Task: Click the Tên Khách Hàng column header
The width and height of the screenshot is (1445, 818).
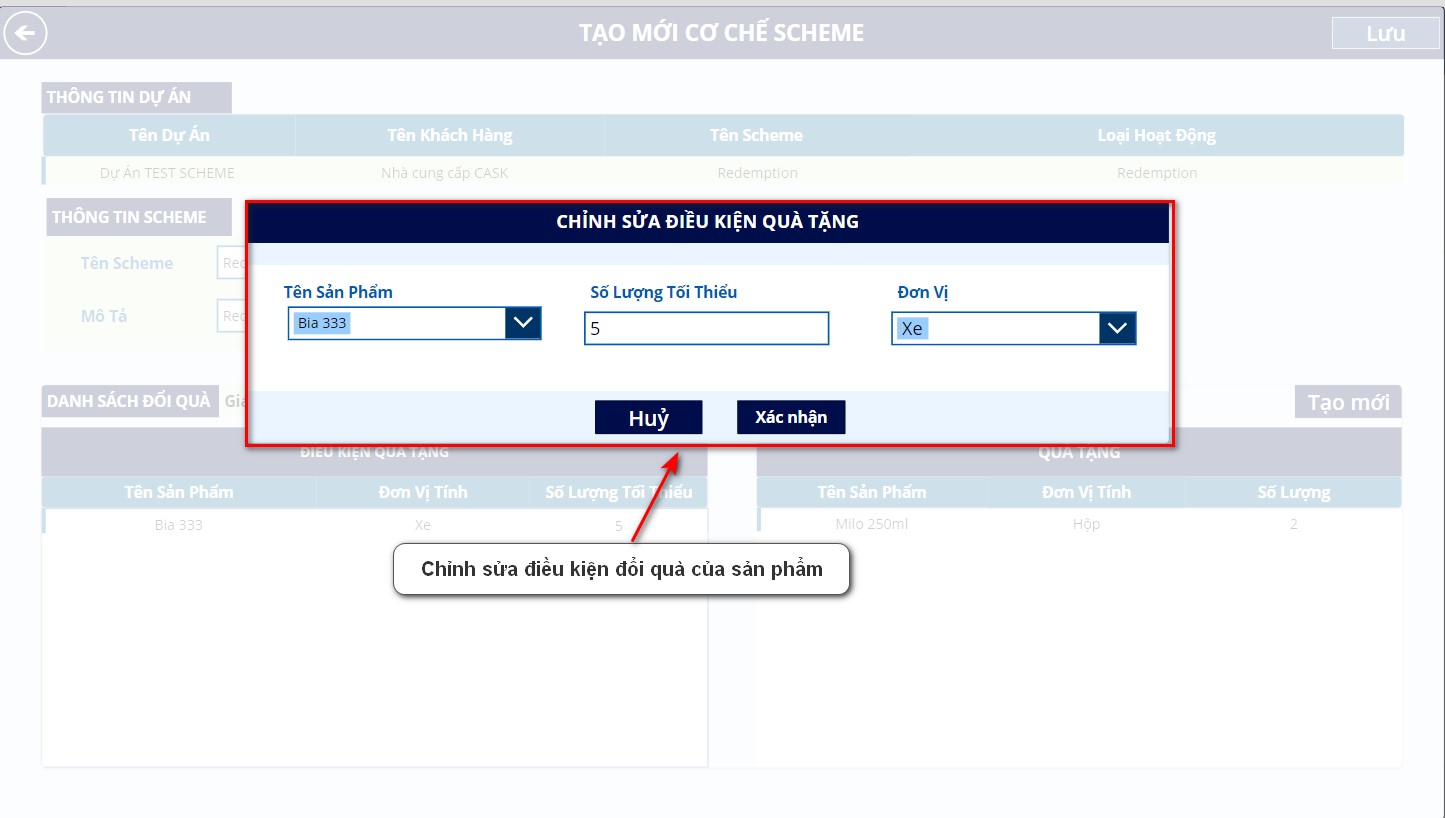Action: 450,135
